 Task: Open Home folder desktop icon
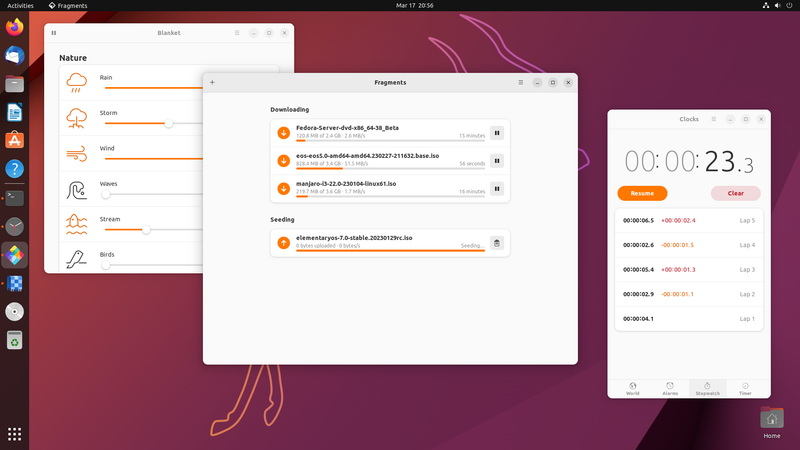coord(771,422)
